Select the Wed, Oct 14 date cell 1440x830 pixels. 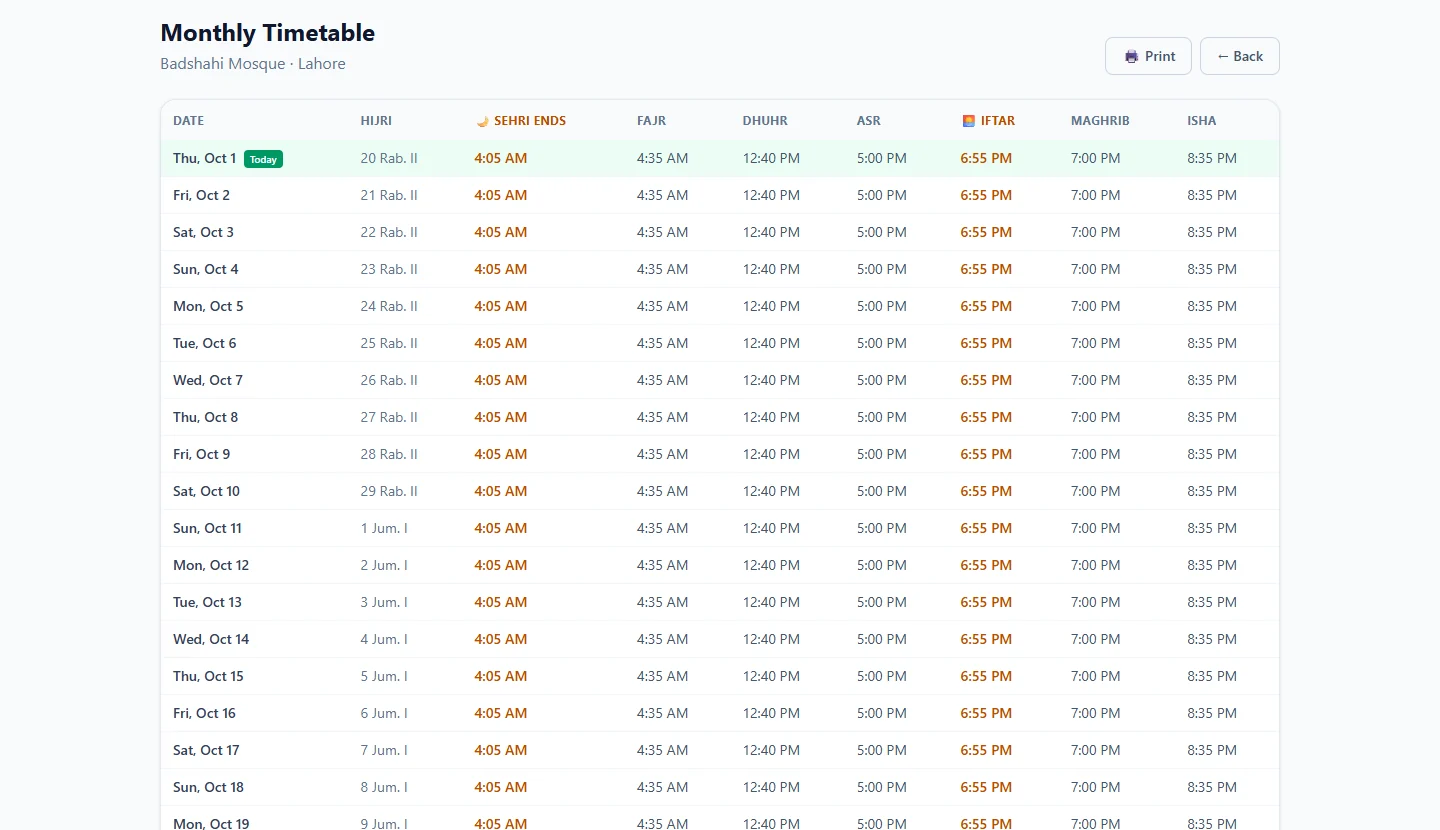coord(211,639)
